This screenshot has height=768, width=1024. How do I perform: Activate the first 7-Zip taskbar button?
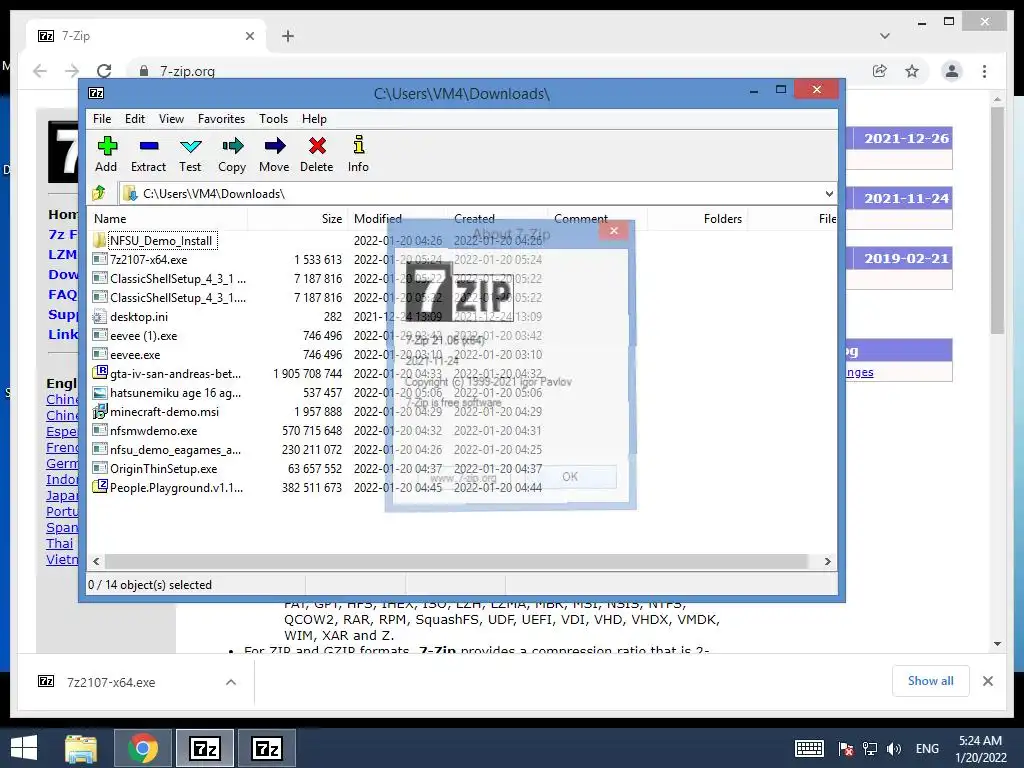click(204, 748)
